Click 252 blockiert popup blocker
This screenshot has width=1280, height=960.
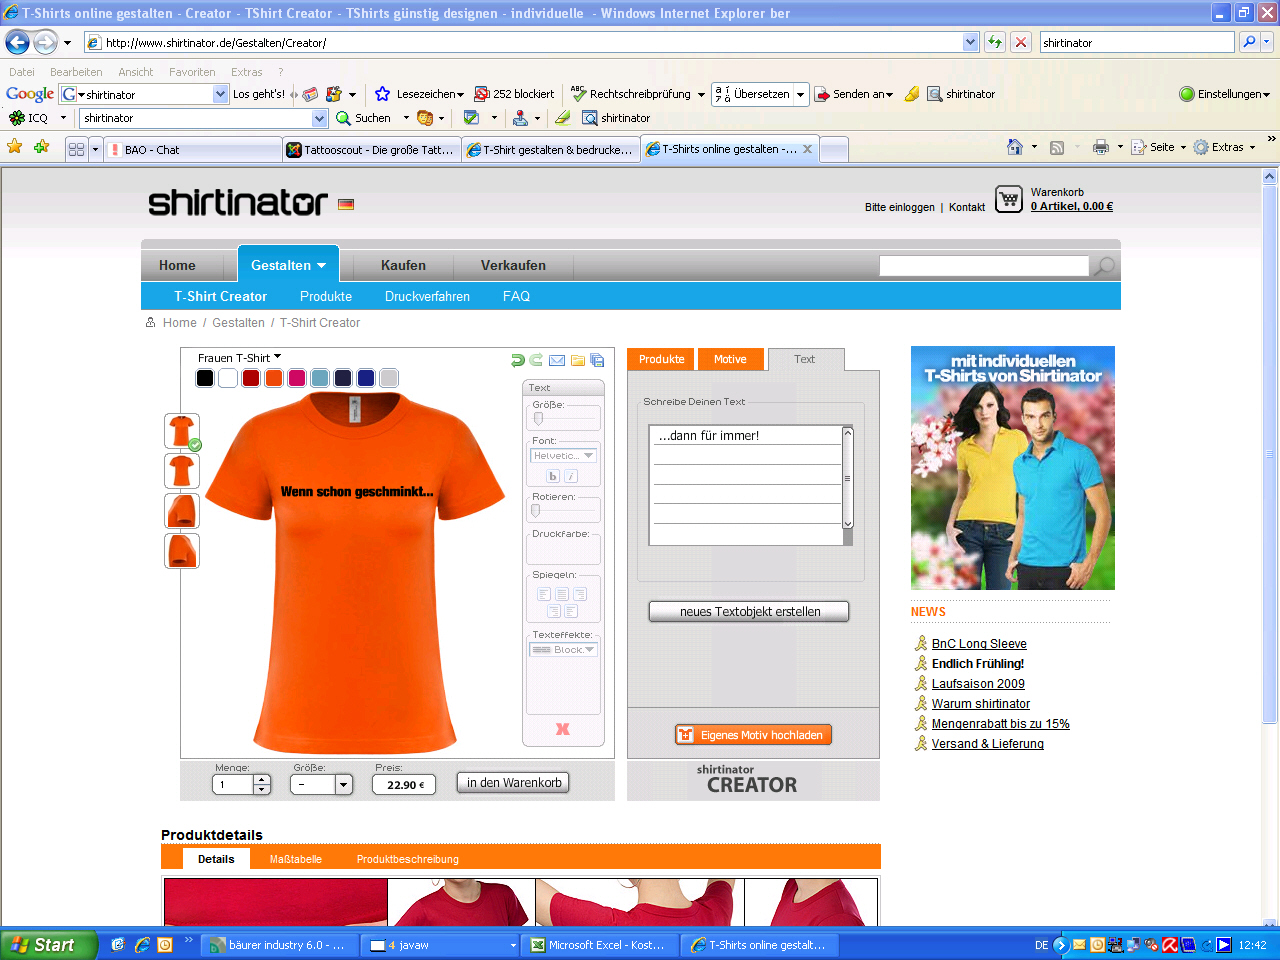click(x=514, y=94)
